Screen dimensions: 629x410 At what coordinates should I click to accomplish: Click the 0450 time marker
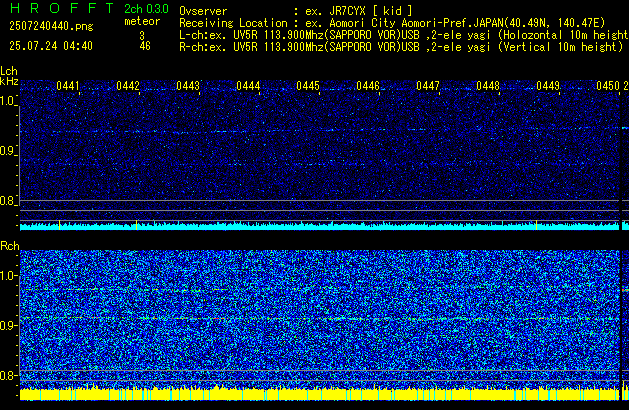pyautogui.click(x=608, y=86)
